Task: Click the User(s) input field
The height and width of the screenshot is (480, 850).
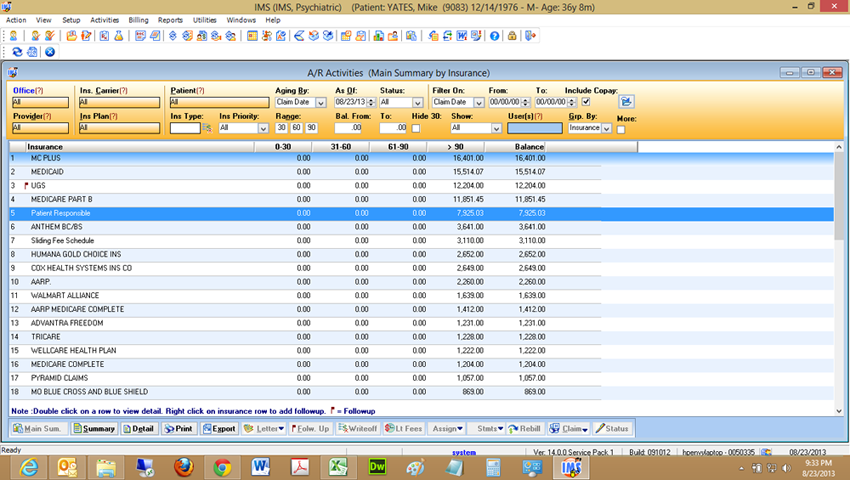Action: click(x=535, y=128)
